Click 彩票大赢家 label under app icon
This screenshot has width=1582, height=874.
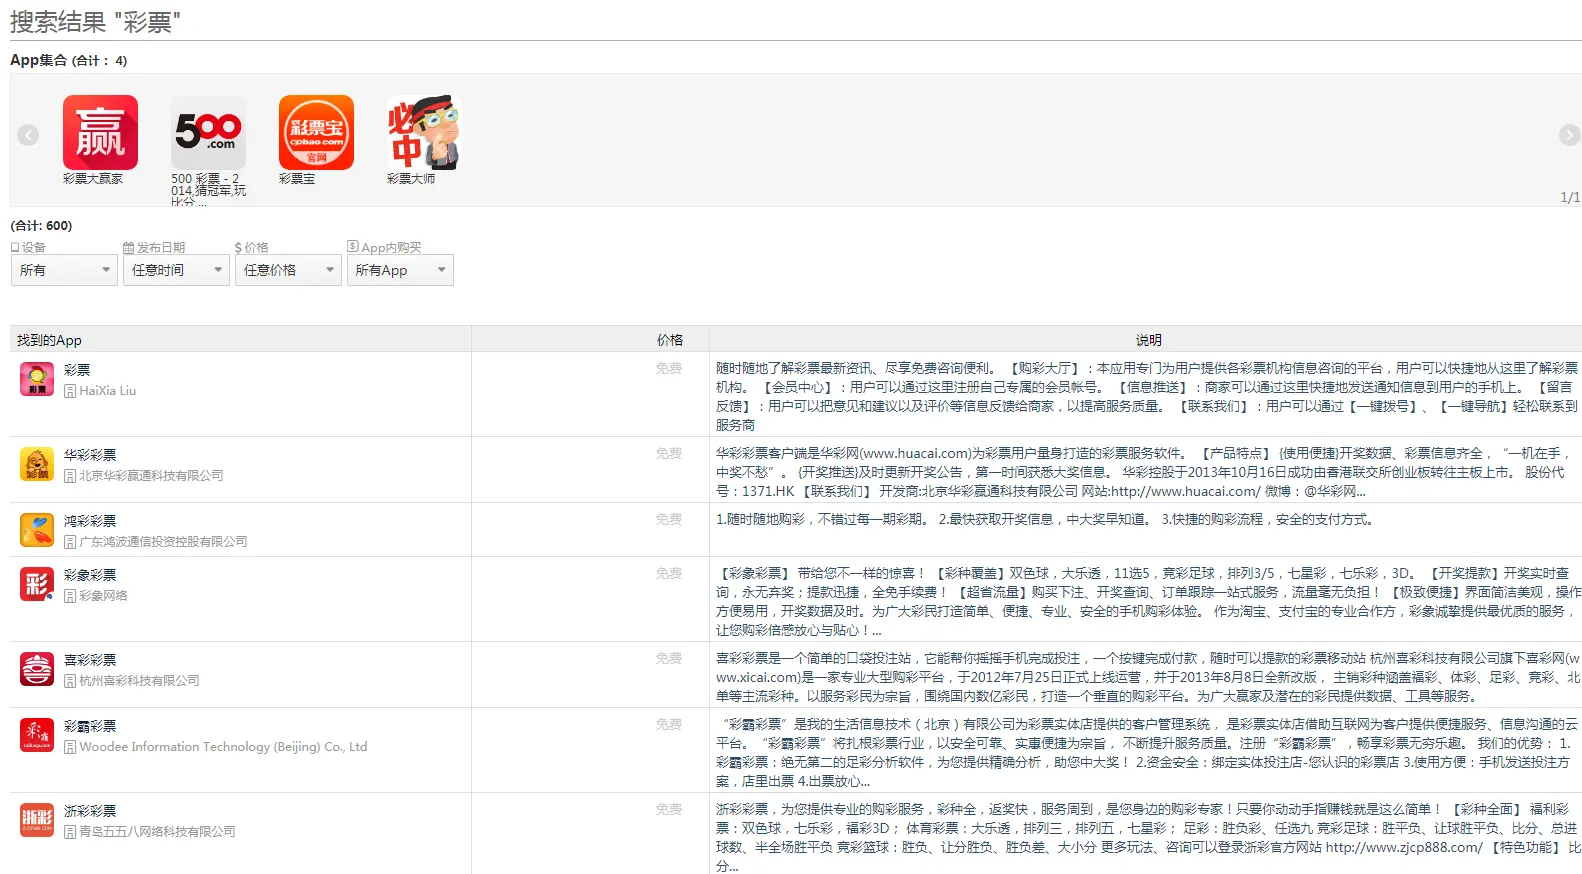pos(93,179)
